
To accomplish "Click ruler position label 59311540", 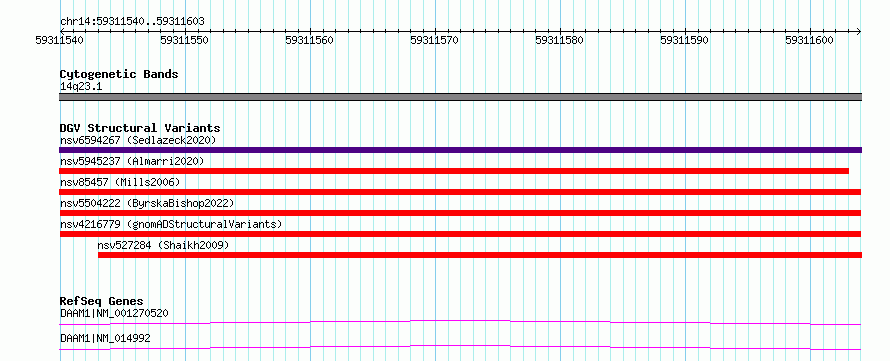I will coord(59,40).
